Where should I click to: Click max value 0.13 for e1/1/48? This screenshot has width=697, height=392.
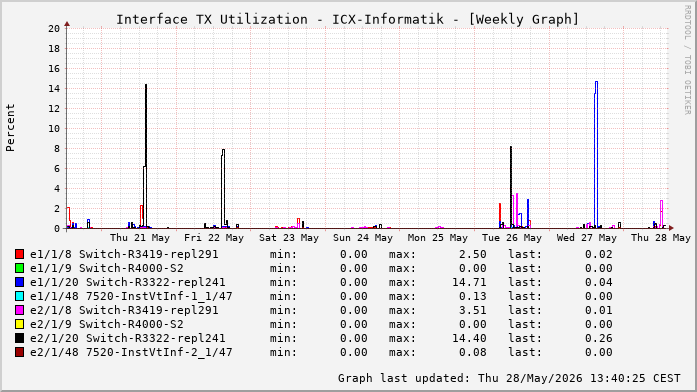(x=473, y=296)
